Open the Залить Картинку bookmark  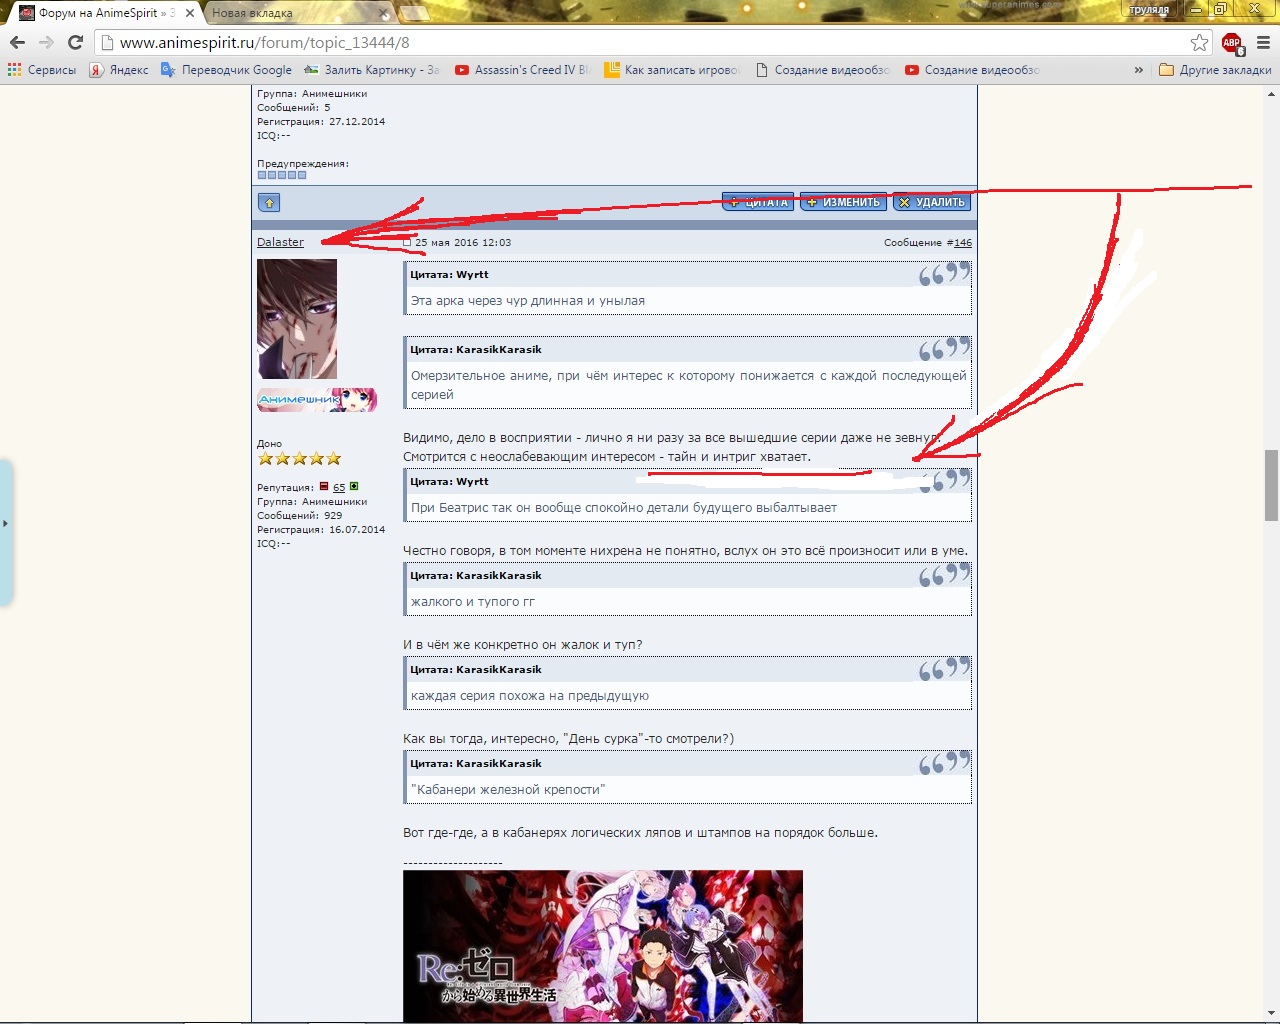click(x=371, y=70)
